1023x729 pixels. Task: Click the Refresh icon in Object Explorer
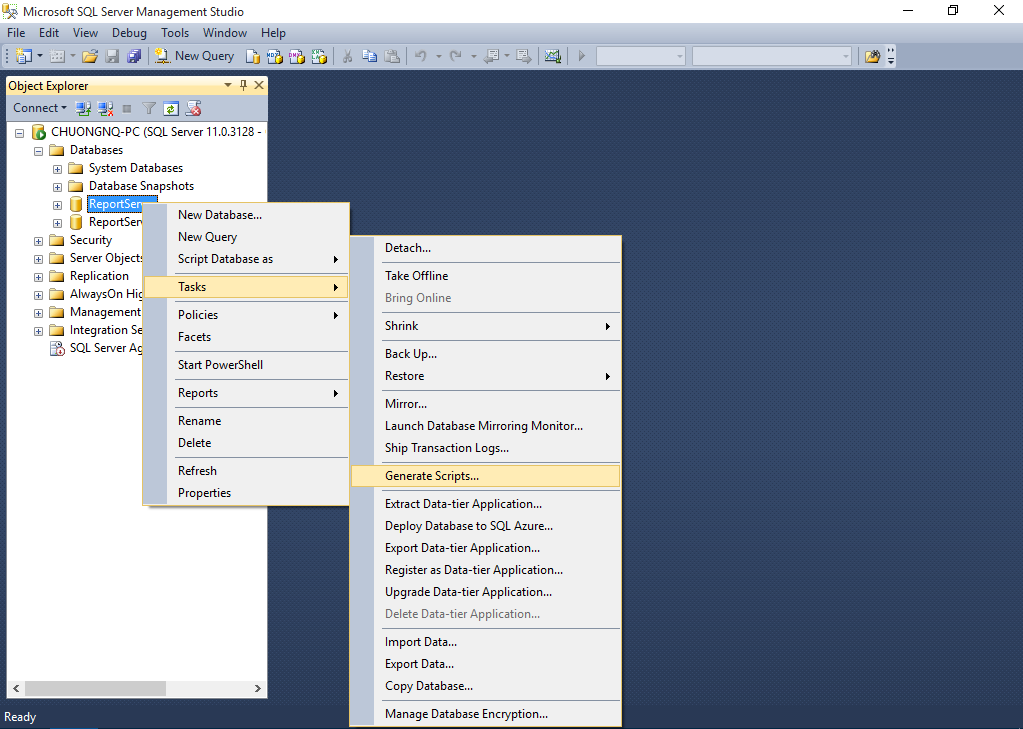point(171,108)
